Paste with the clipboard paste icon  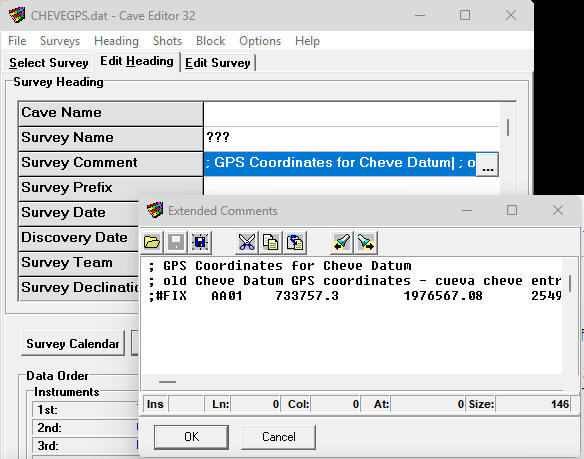click(295, 242)
